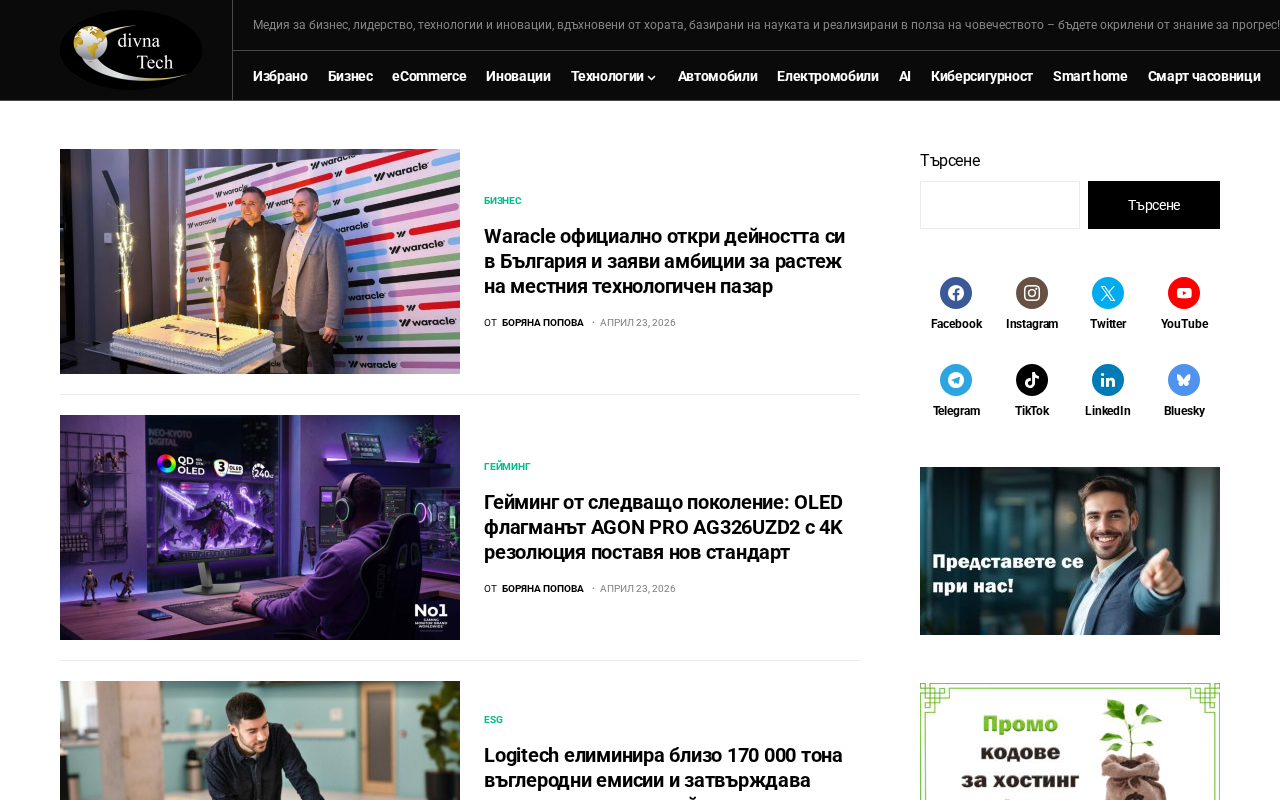This screenshot has height=800, width=1280.
Task: Open the Waracle cake event thumbnail
Action: tap(260, 261)
